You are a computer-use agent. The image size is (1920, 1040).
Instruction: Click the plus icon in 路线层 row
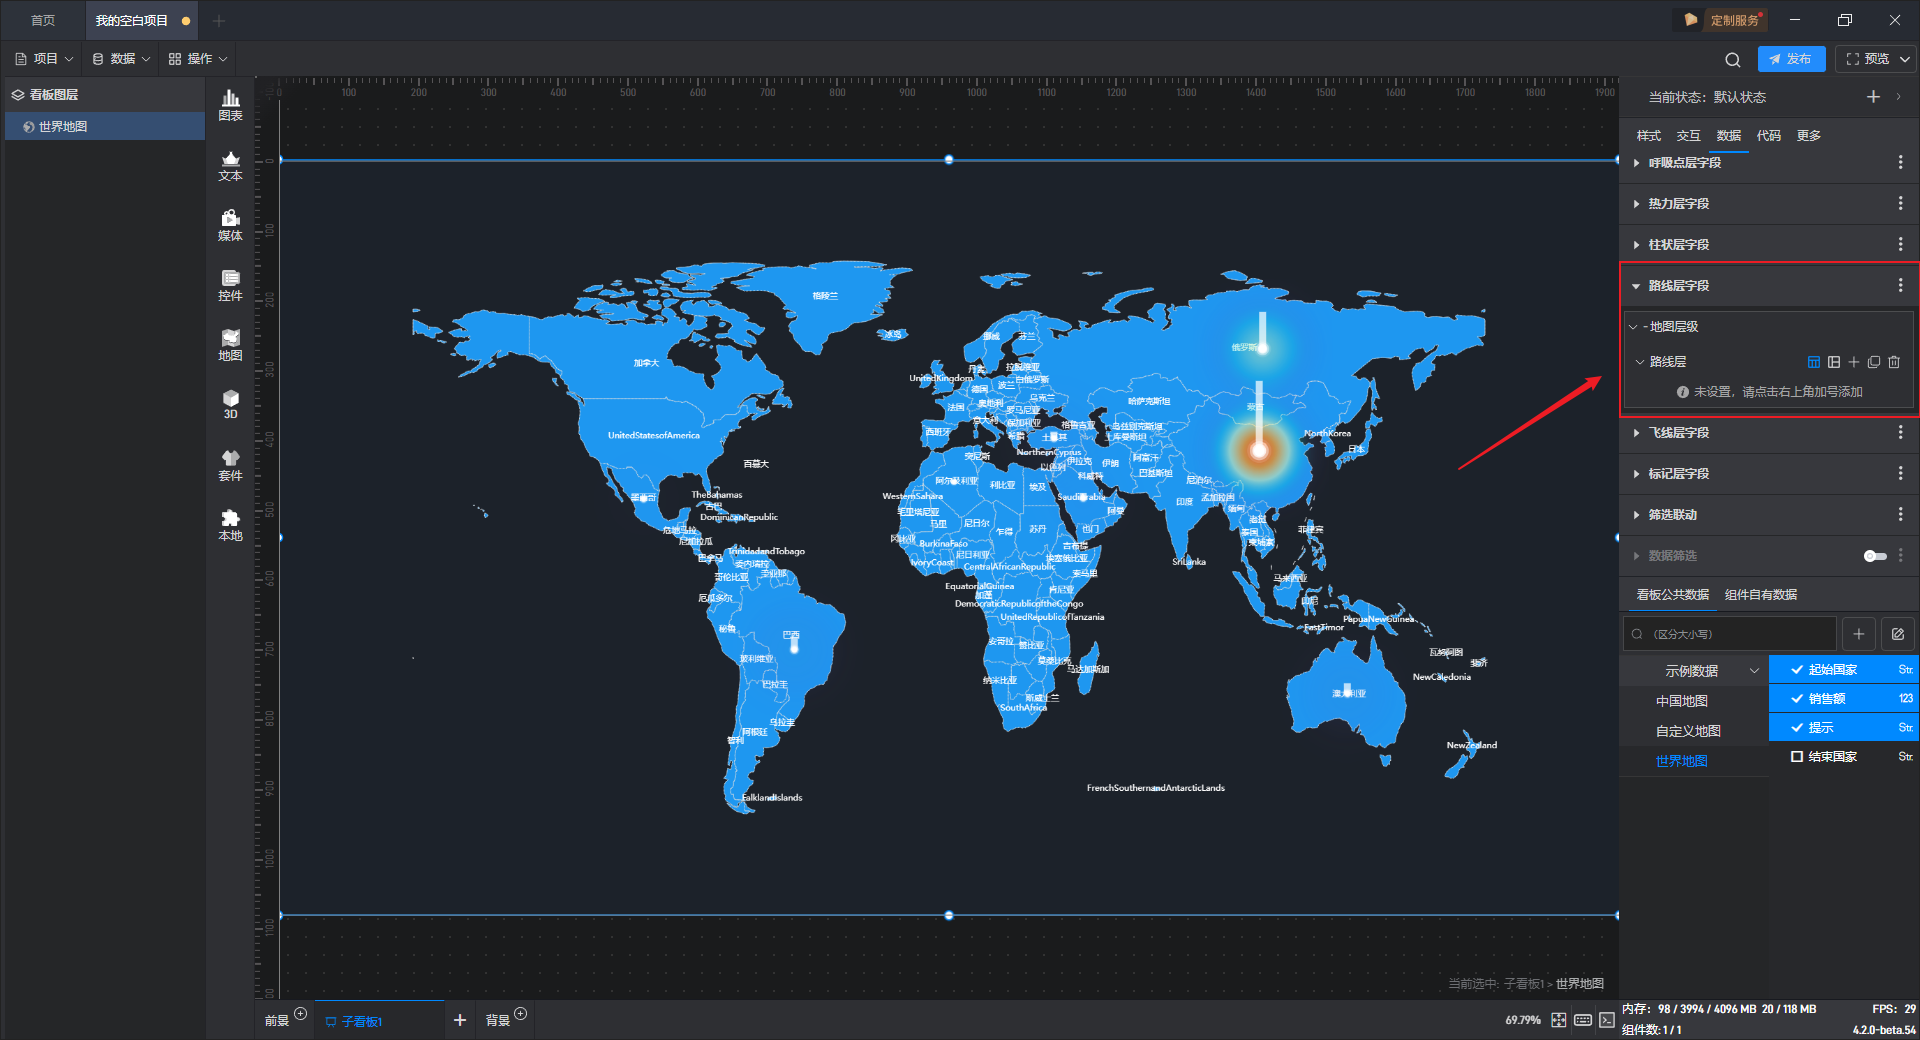tap(1854, 362)
